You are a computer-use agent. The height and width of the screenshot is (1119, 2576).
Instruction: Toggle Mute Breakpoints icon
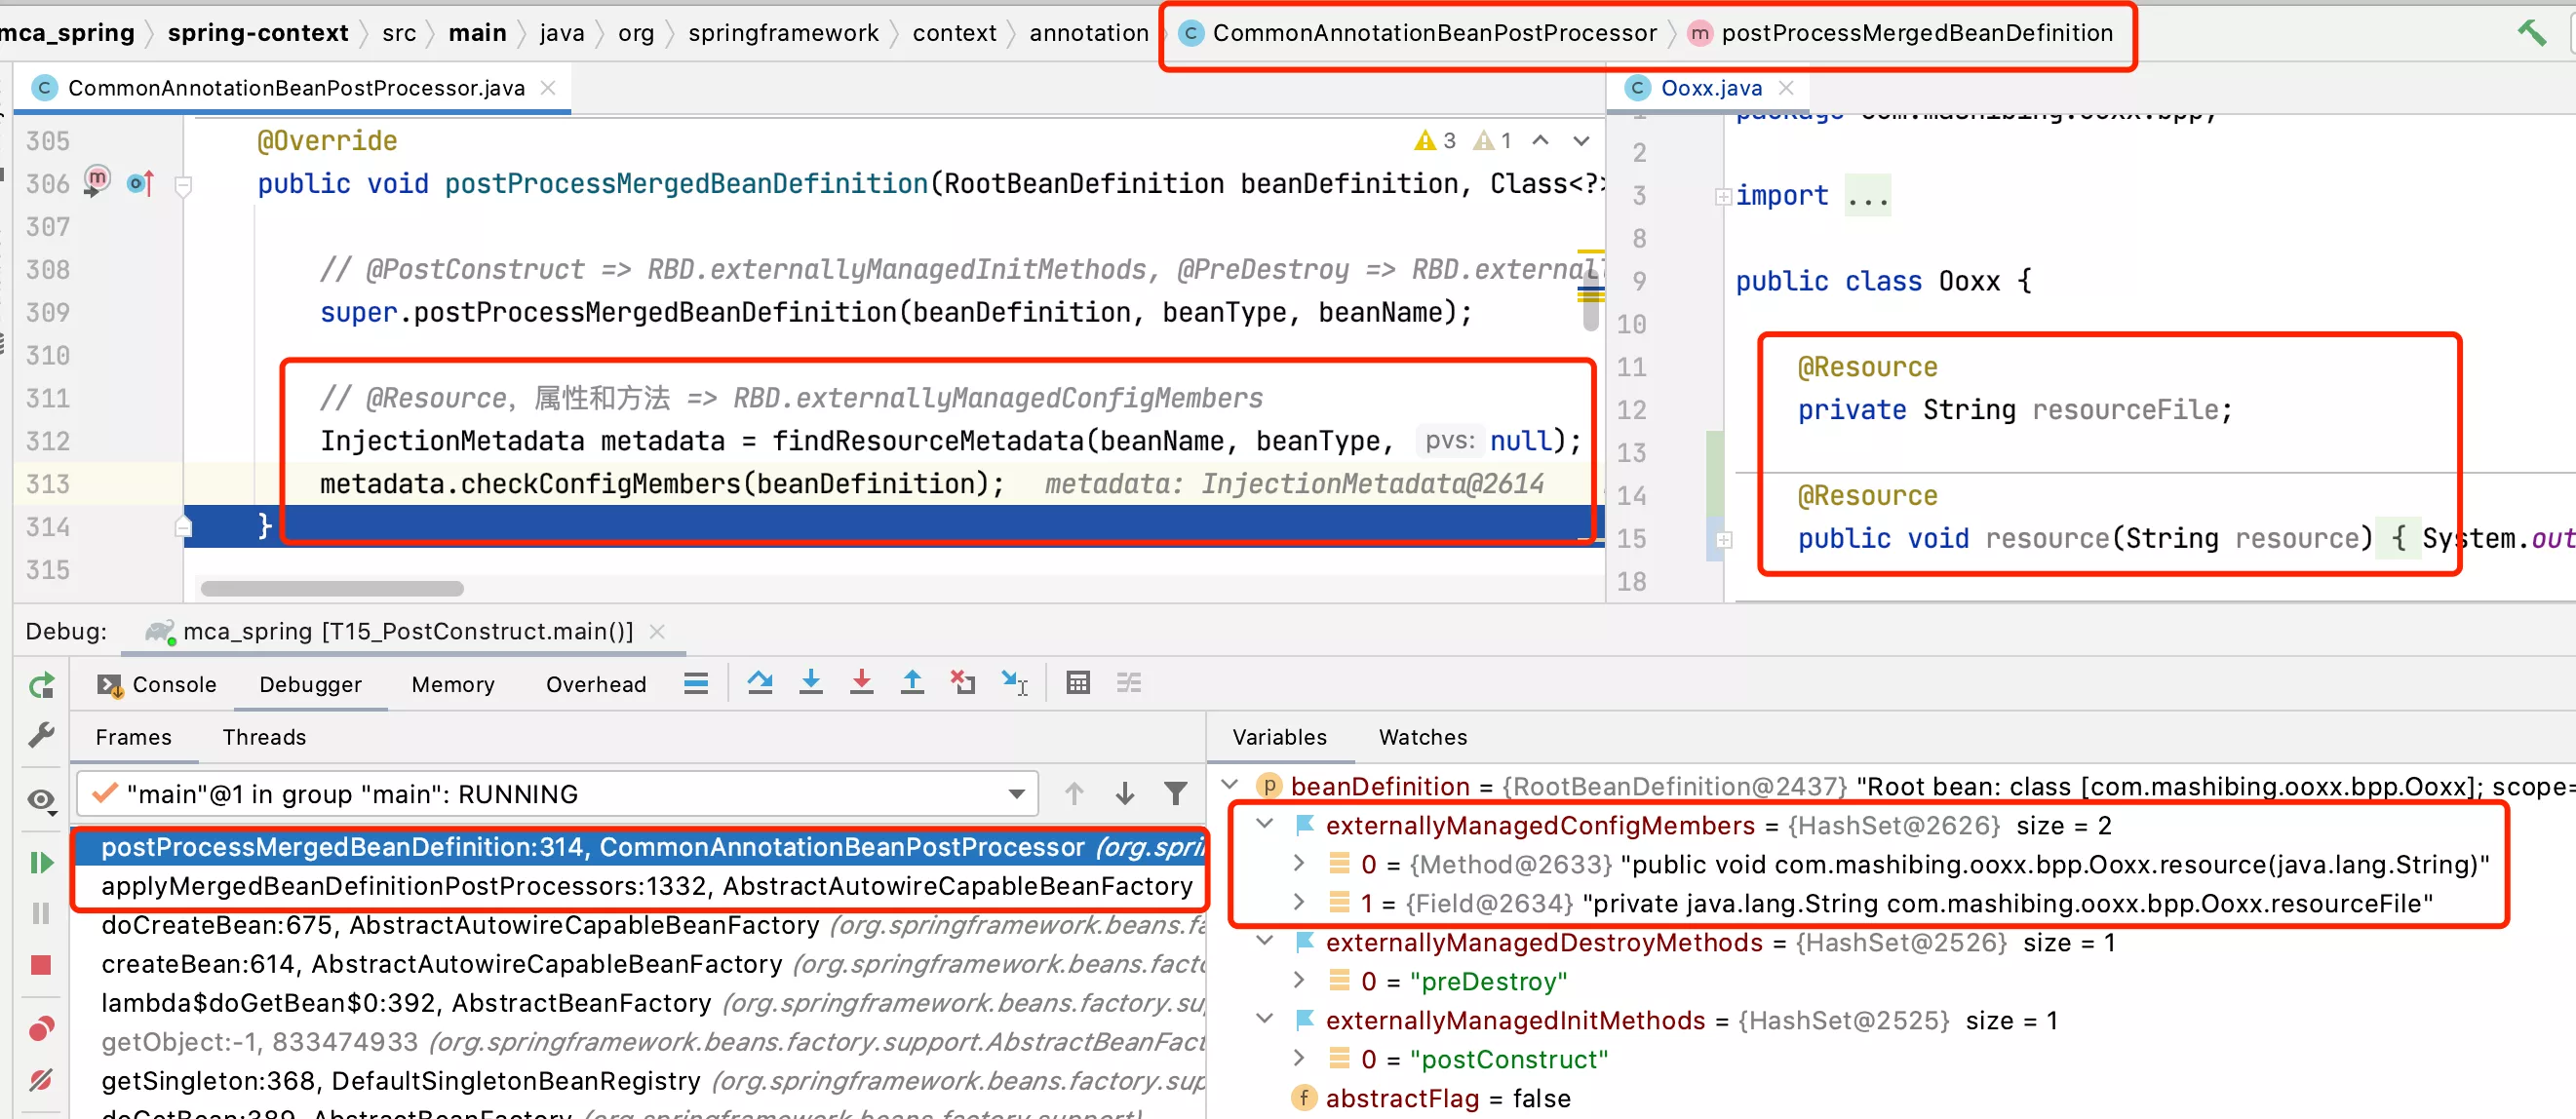pyautogui.click(x=41, y=1079)
